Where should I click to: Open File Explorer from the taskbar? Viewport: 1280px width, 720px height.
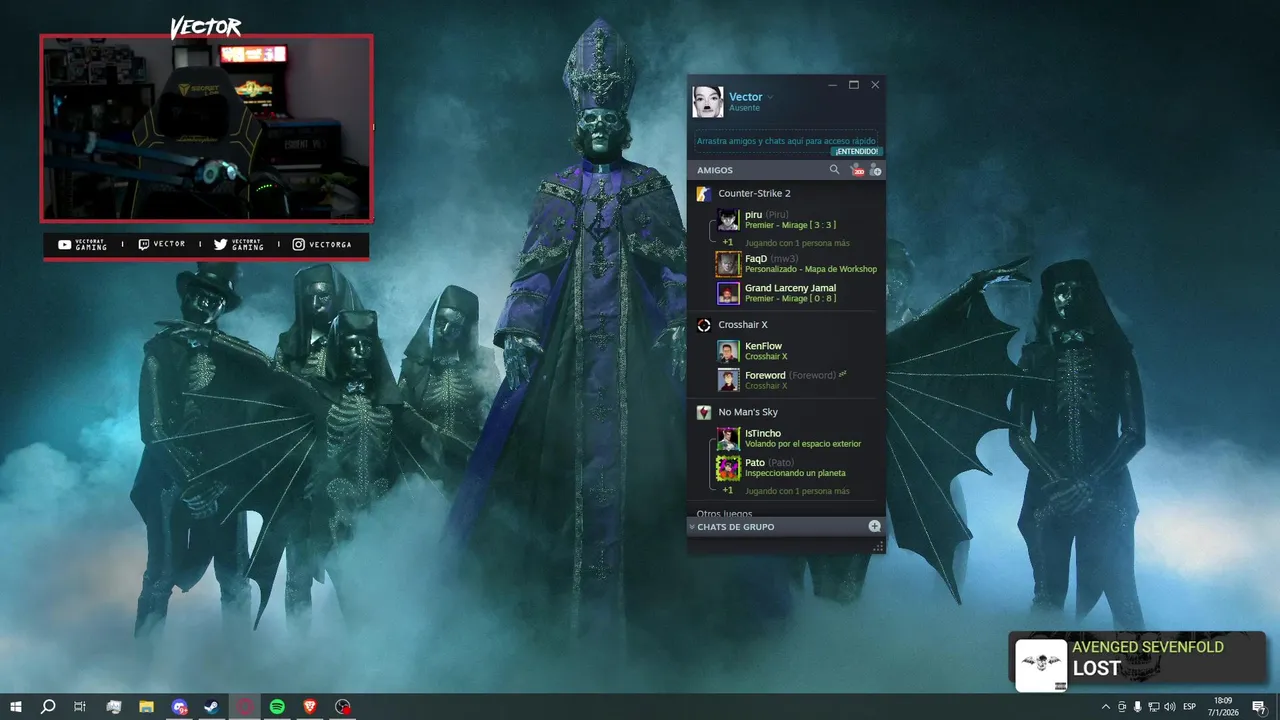tap(146, 707)
